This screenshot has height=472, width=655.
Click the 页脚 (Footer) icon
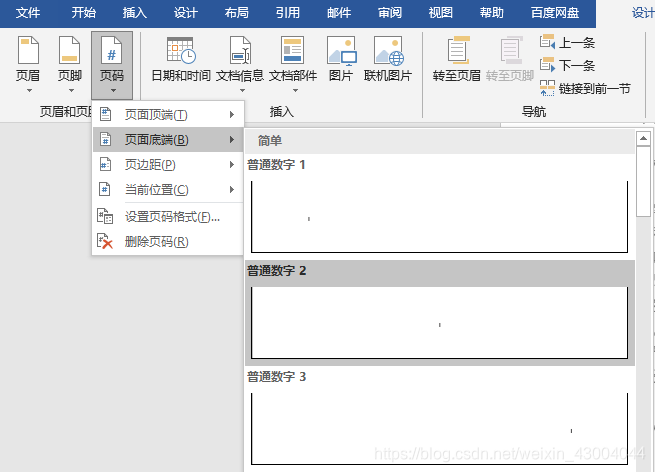(x=69, y=51)
